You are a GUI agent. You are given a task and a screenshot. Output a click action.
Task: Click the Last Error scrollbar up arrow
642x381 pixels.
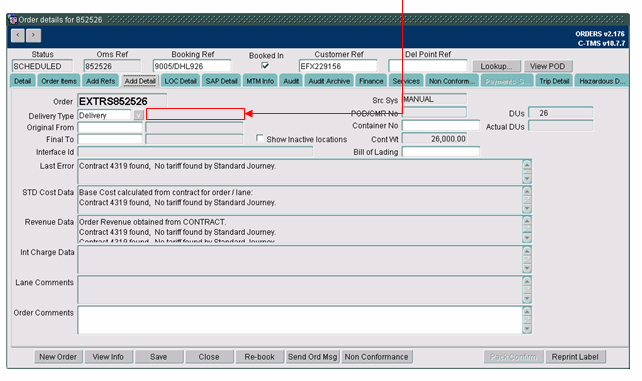click(527, 165)
